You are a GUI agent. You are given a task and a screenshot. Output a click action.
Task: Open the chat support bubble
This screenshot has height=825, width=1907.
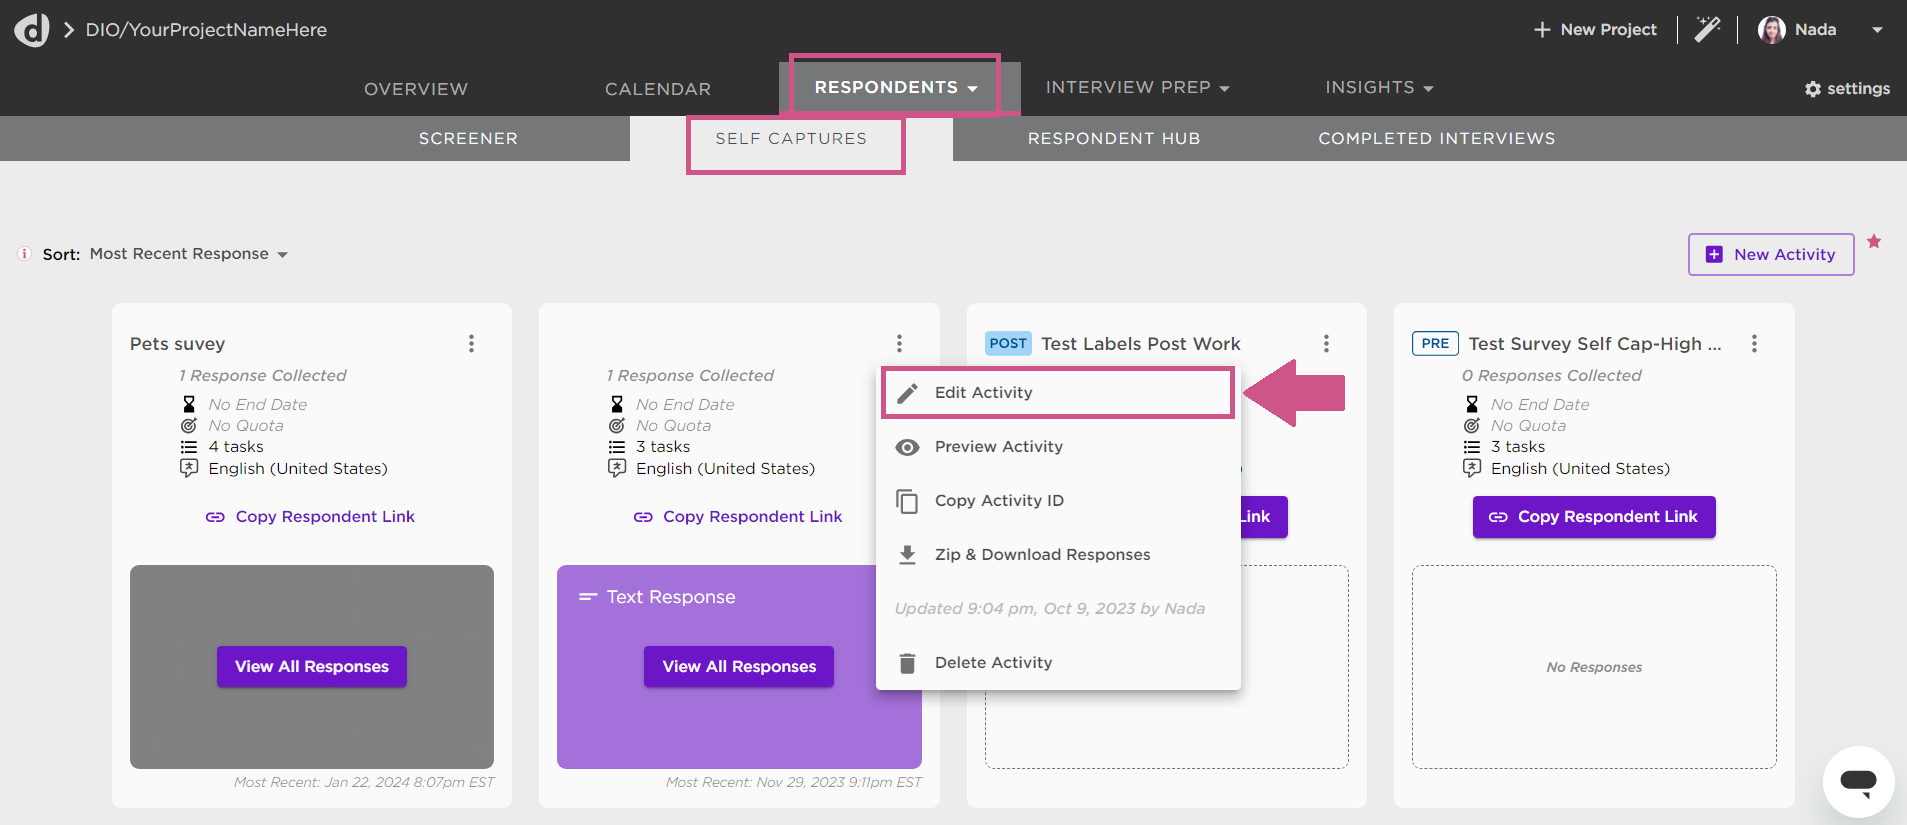[1858, 781]
